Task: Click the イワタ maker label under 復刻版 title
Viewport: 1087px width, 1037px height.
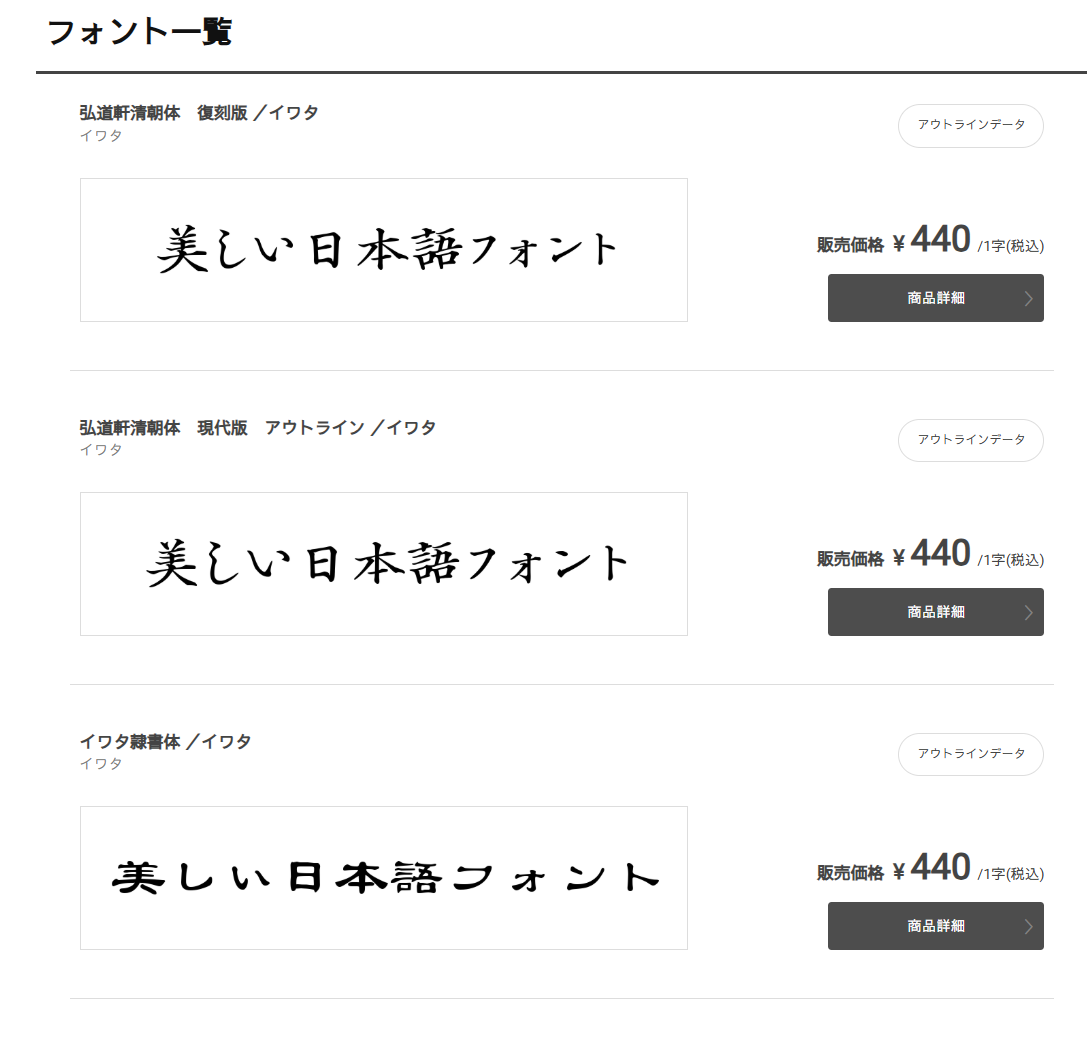Action: (x=101, y=135)
